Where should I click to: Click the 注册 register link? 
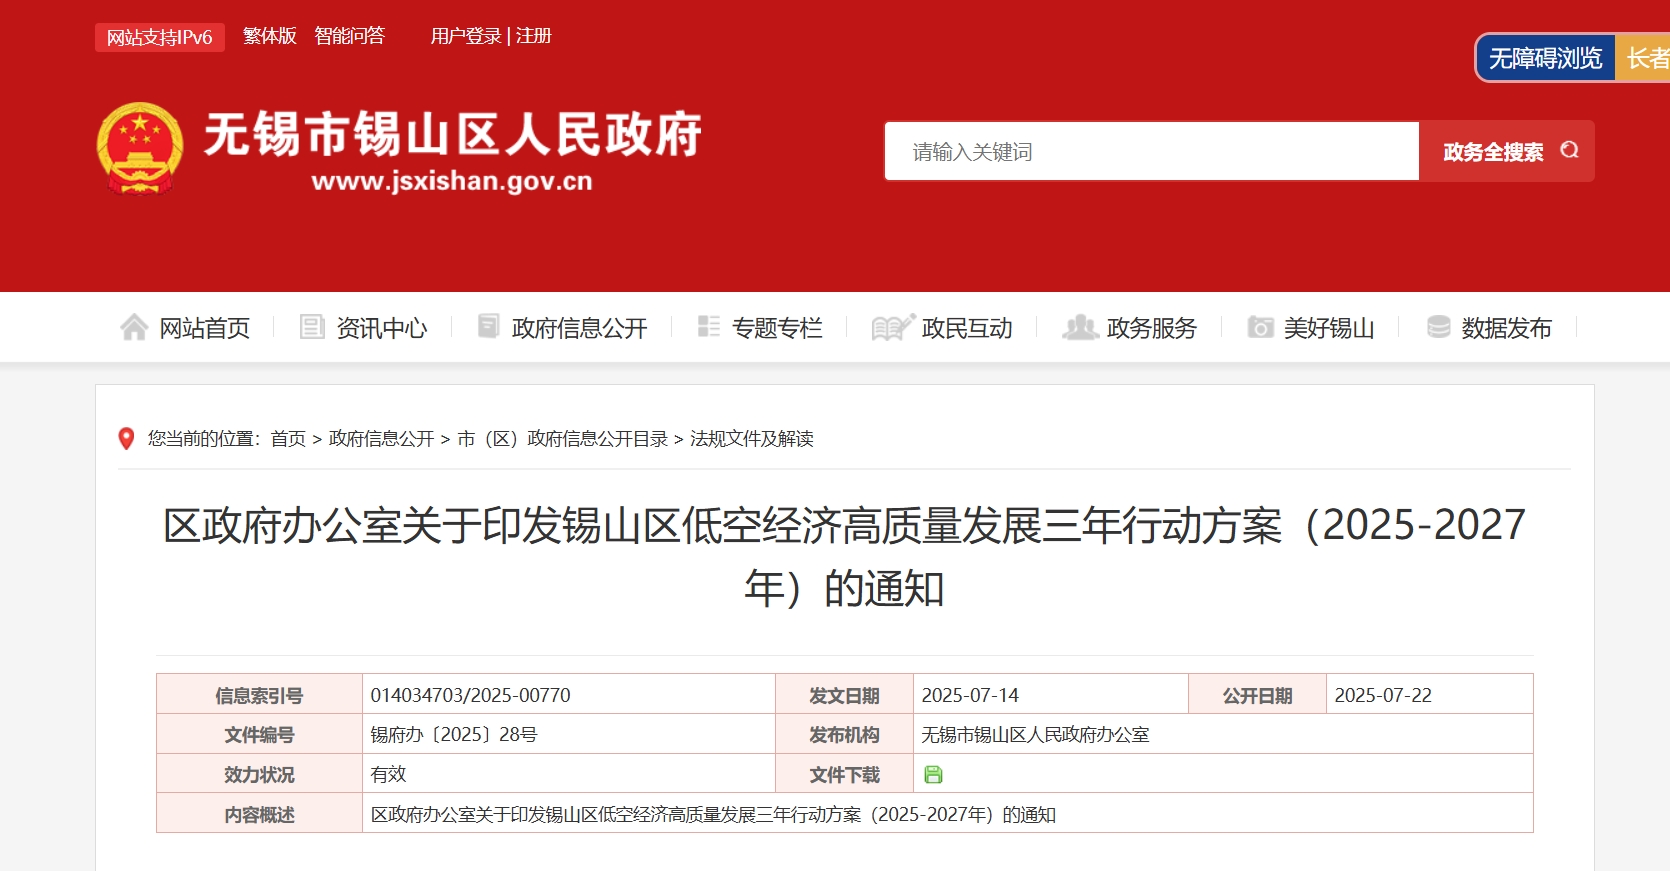tap(534, 36)
